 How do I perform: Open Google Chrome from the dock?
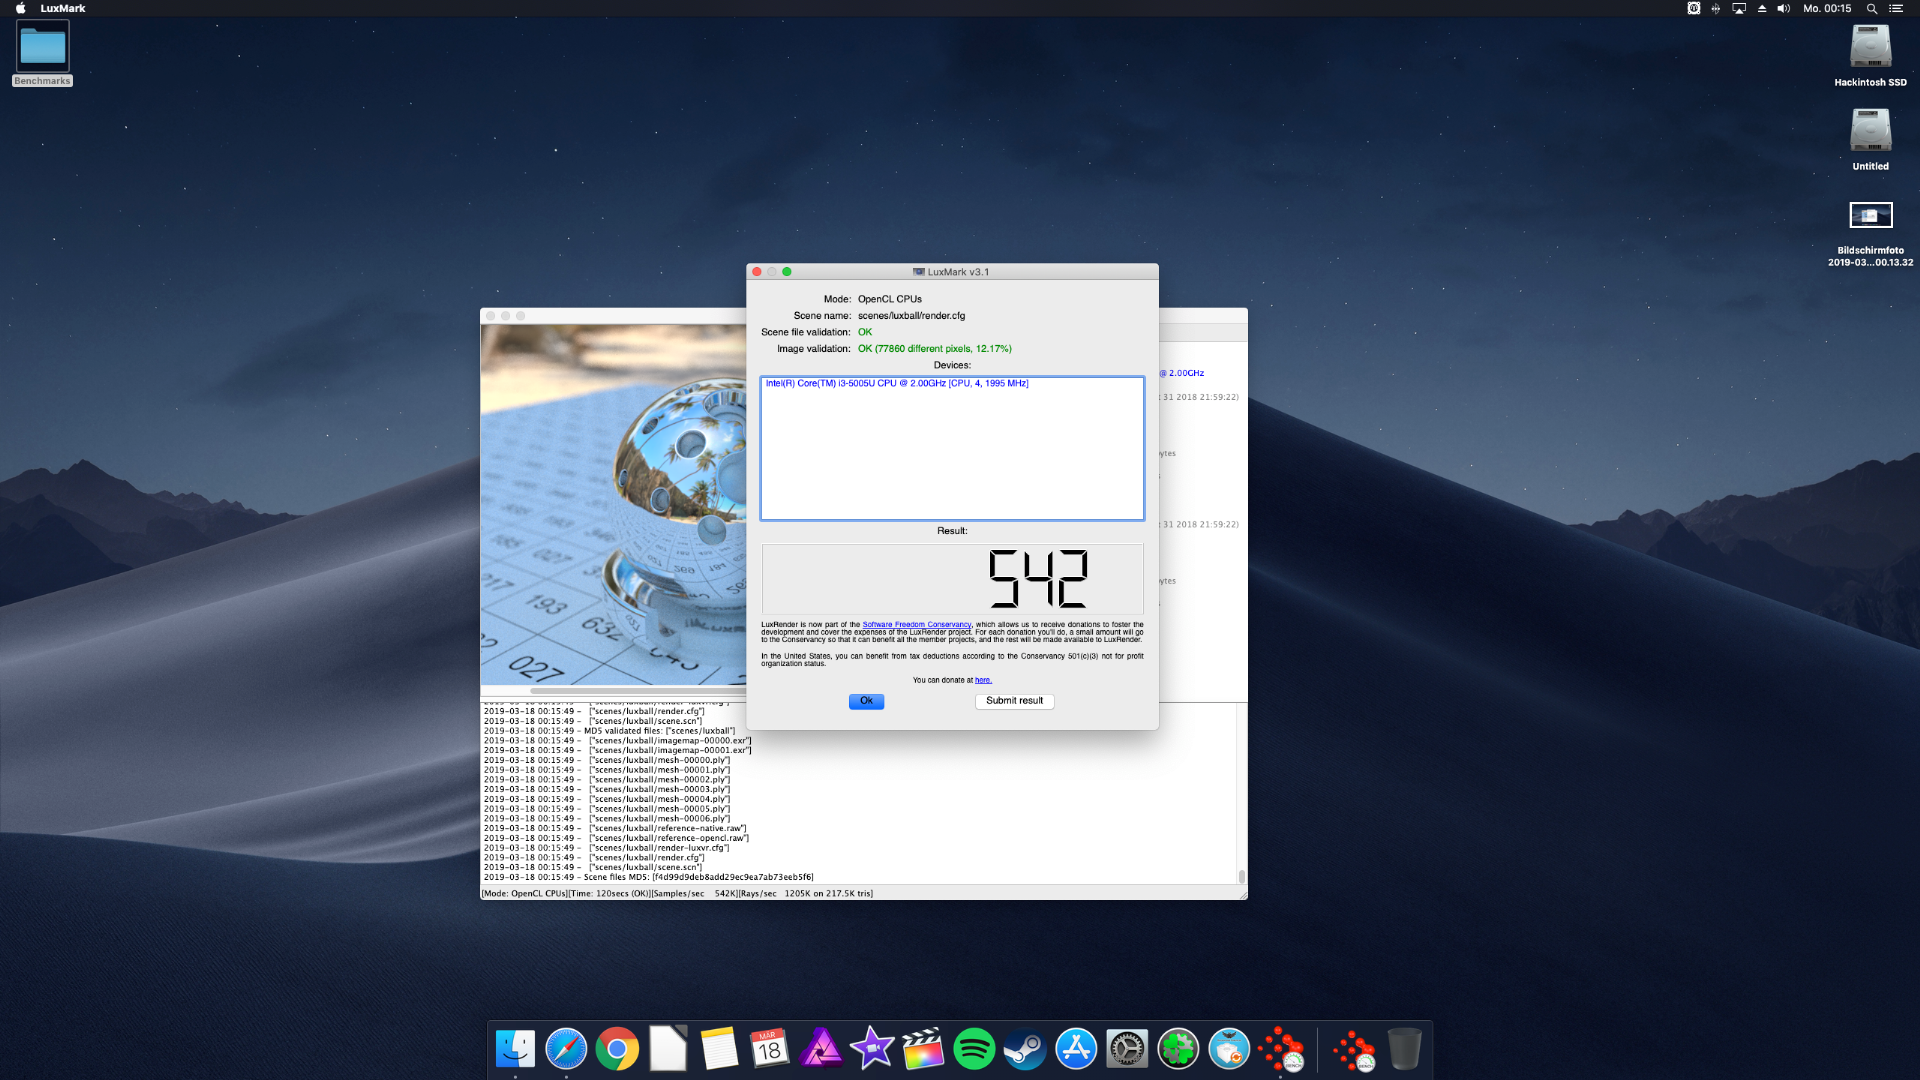[617, 1049]
